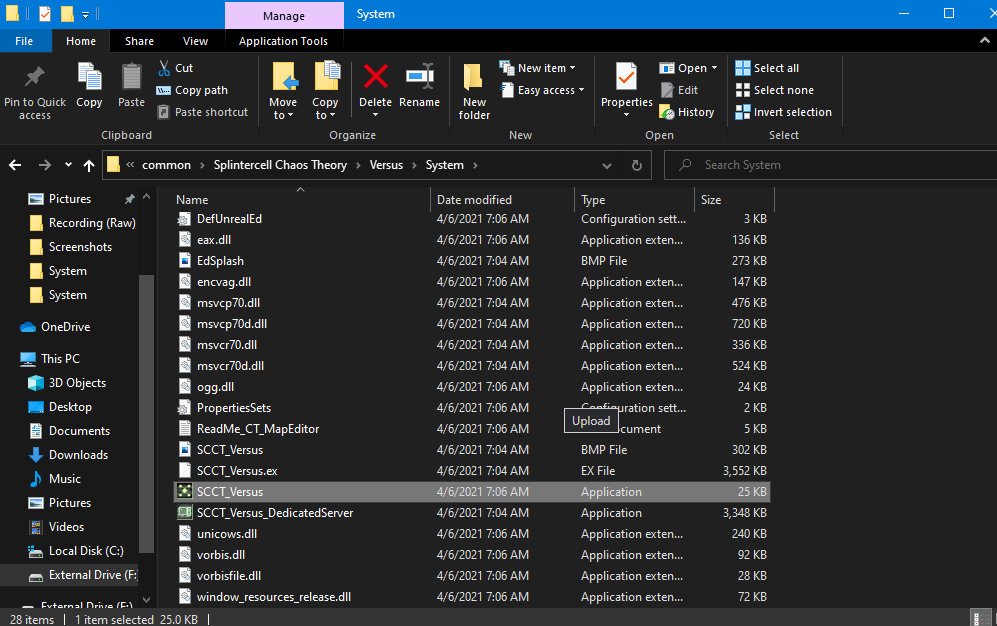Click the Manage contextual tab
The width and height of the screenshot is (997, 626).
pyautogui.click(x=284, y=16)
